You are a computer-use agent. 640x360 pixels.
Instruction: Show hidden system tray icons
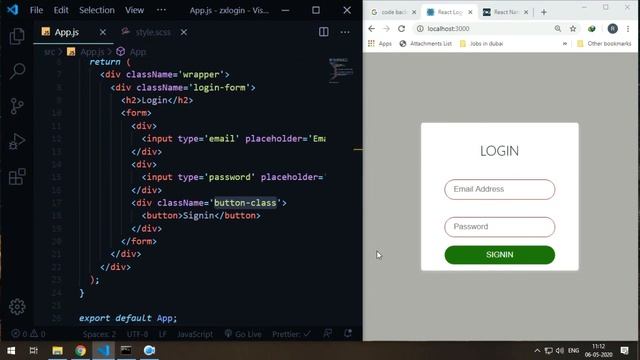point(537,351)
